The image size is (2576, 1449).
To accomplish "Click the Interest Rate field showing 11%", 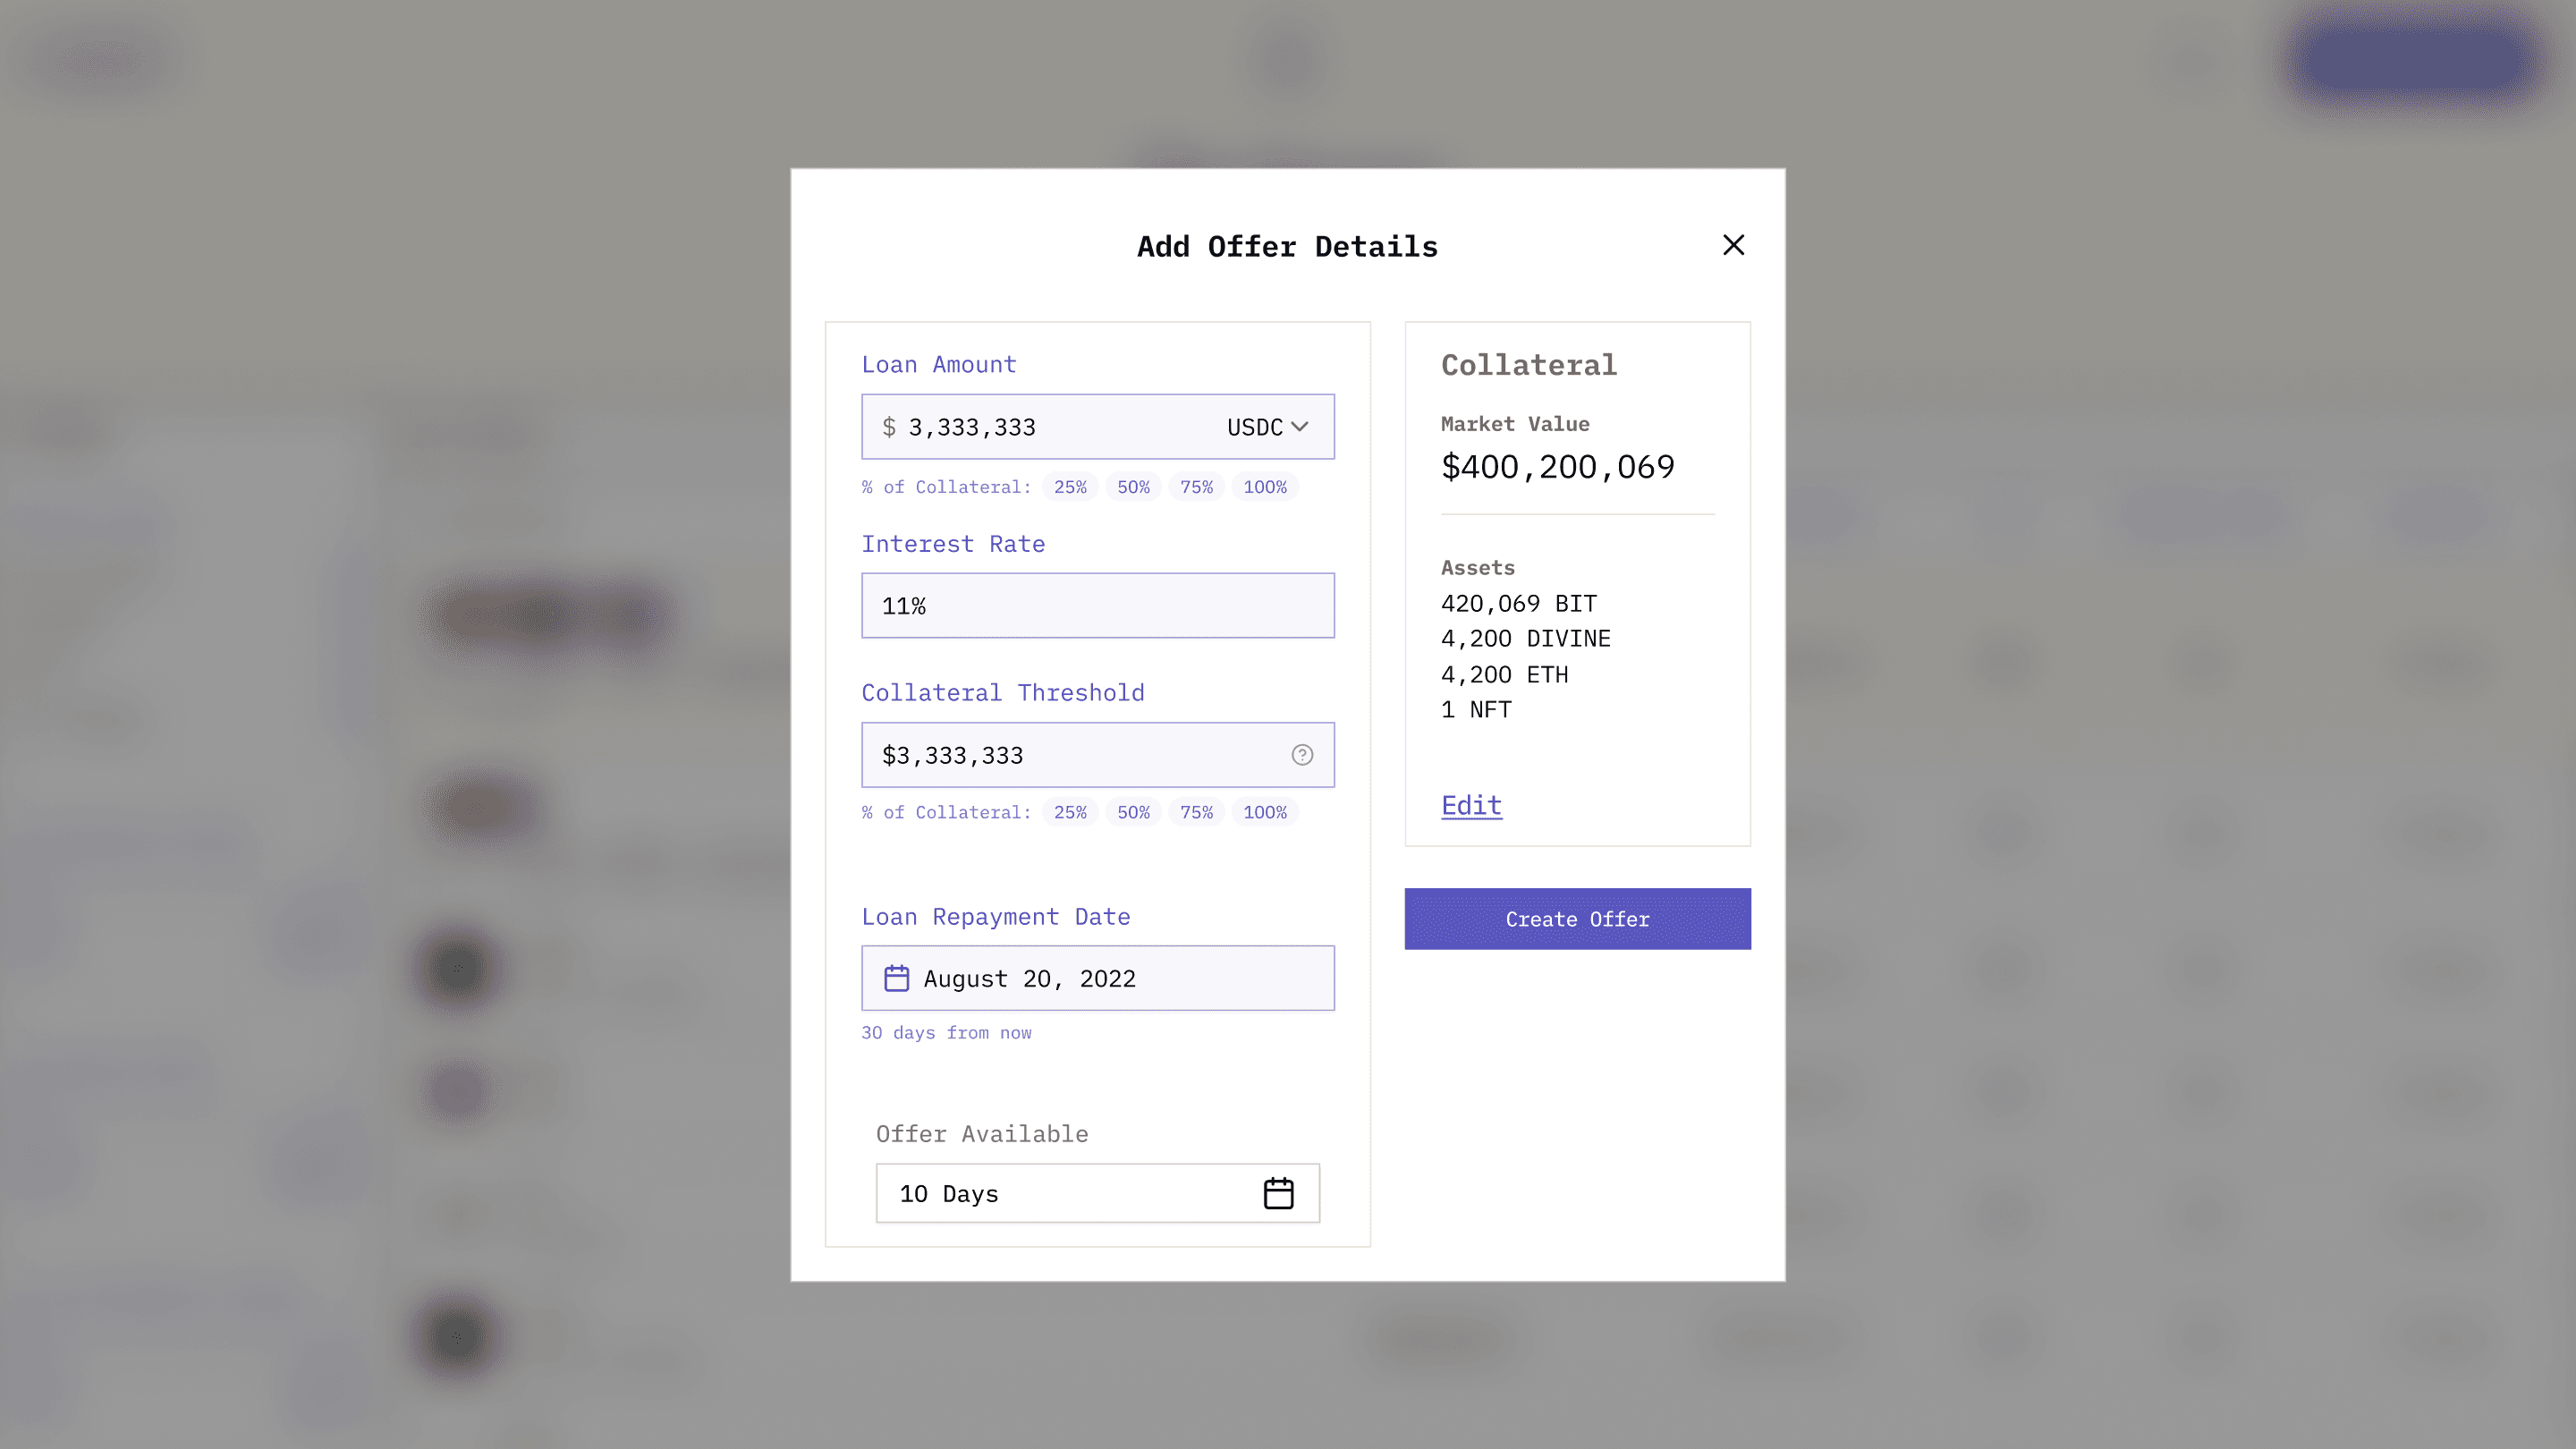I will click(x=1097, y=606).
